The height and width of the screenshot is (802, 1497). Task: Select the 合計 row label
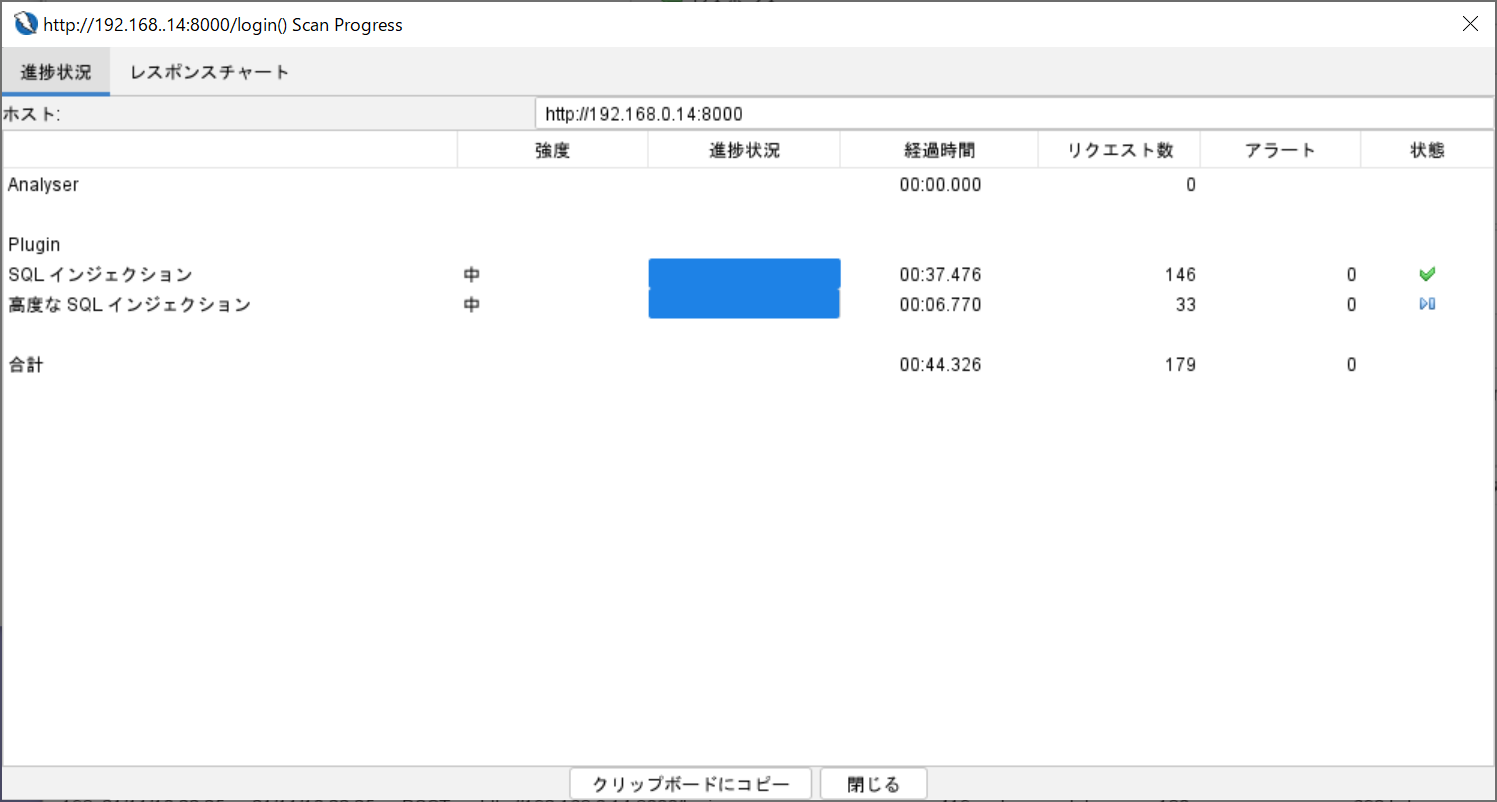pyautogui.click(x=26, y=365)
